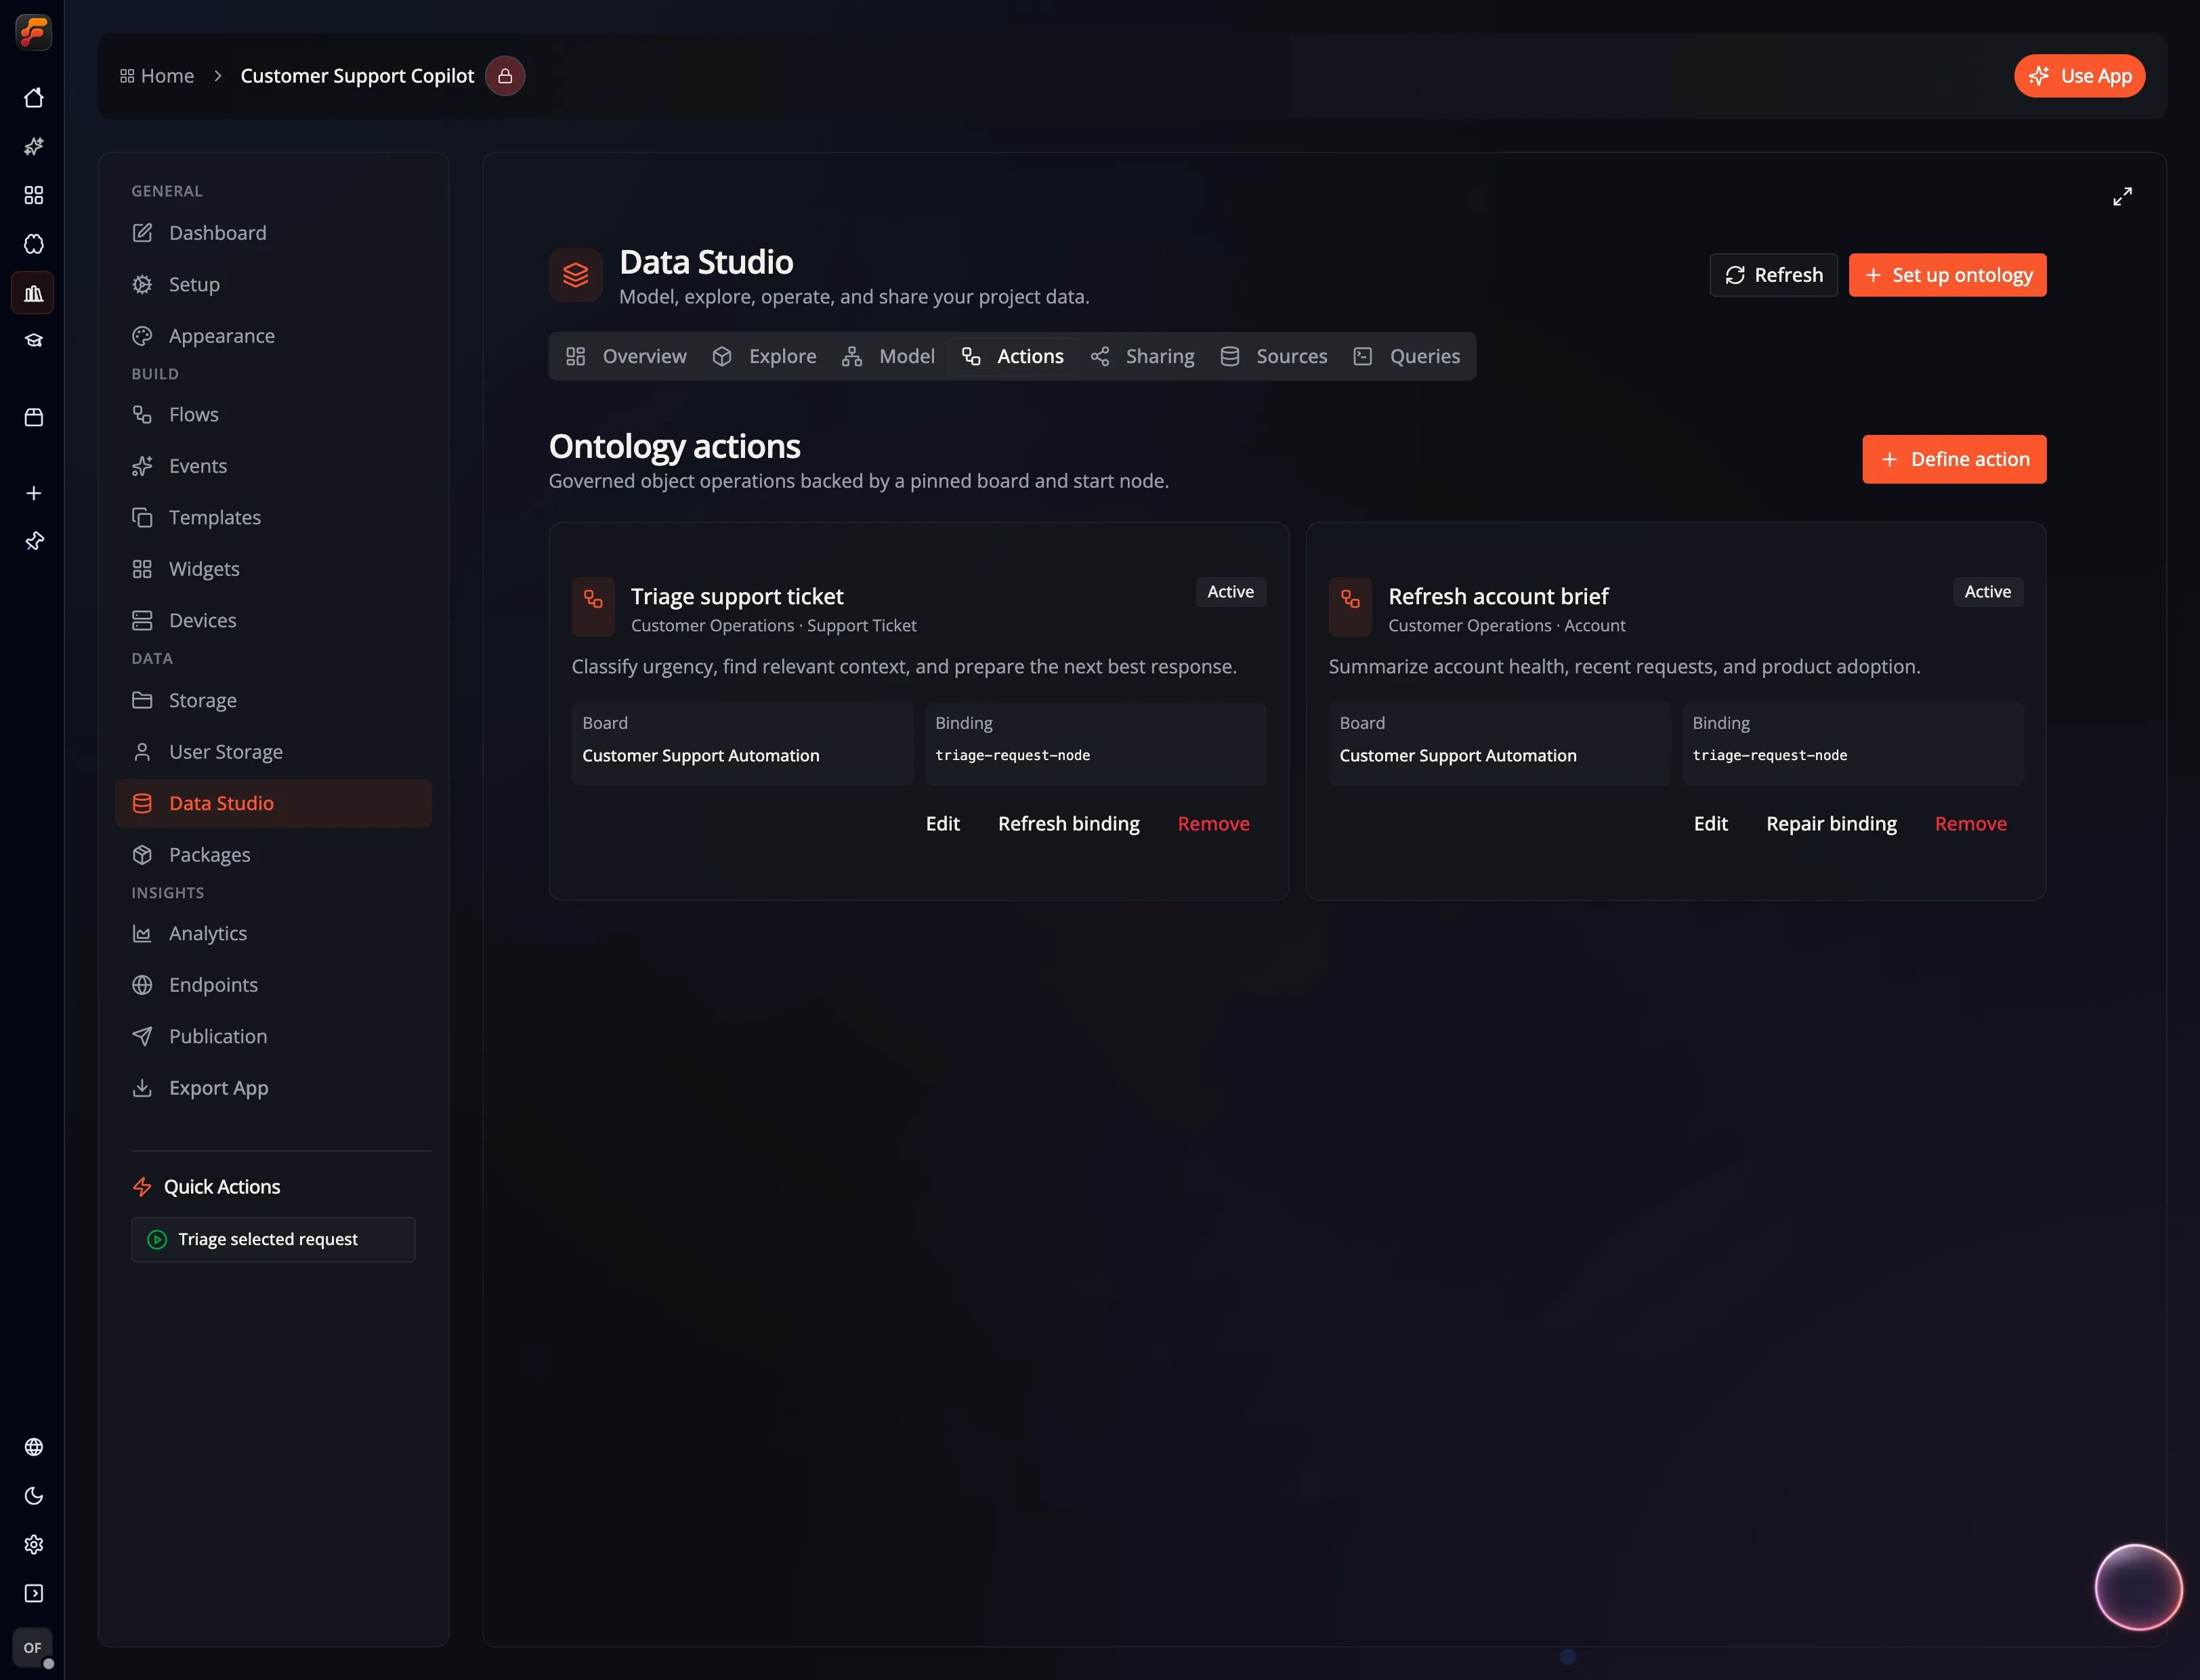Open the Queries tab
This screenshot has height=1680, width=2200.
point(1406,356)
